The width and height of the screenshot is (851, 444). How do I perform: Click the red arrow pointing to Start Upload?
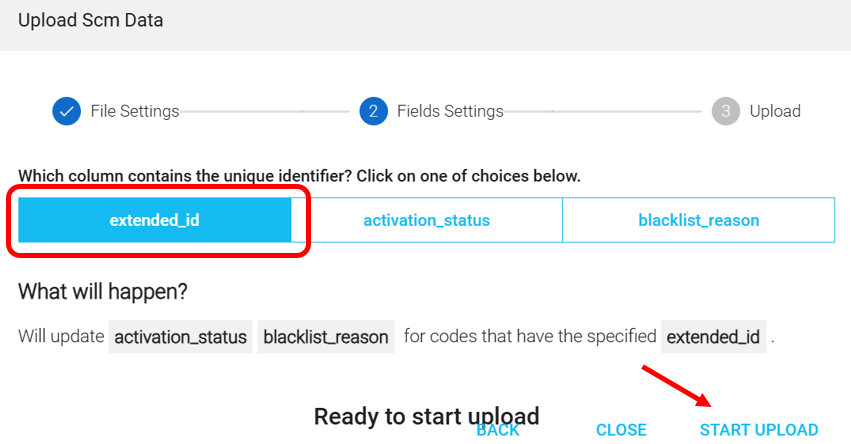[675, 386]
